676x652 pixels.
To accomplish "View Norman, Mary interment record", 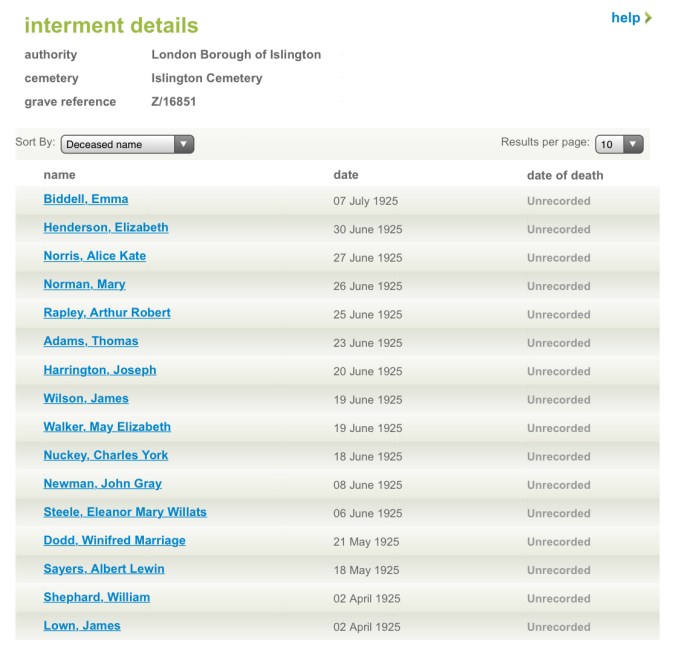I will [84, 284].
